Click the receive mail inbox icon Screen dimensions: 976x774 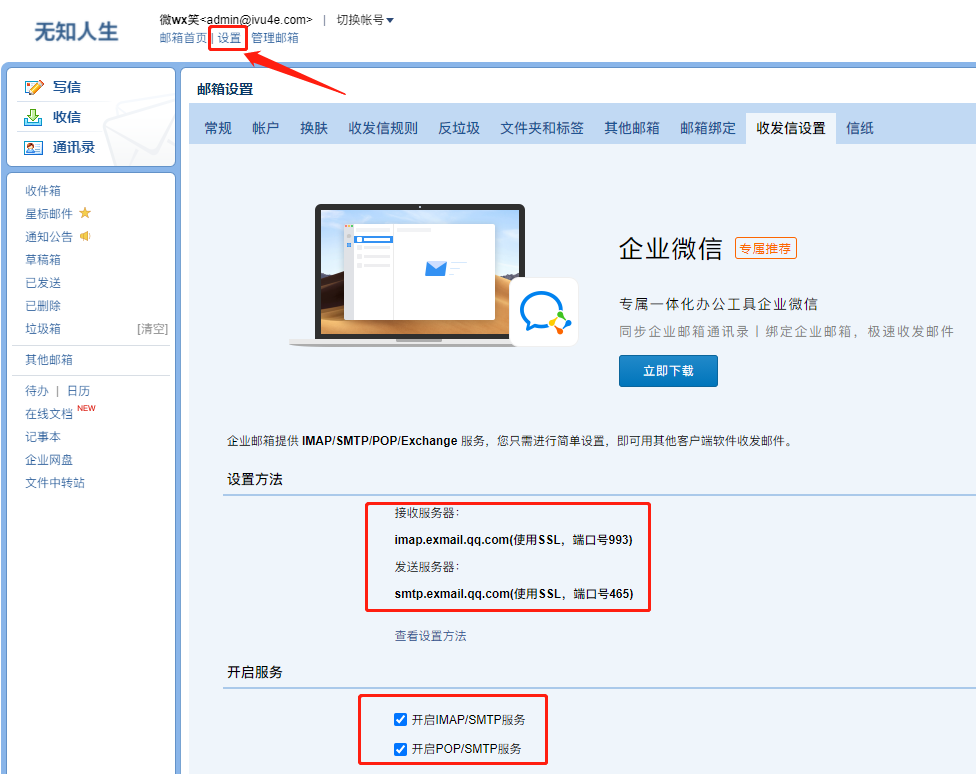(34, 117)
